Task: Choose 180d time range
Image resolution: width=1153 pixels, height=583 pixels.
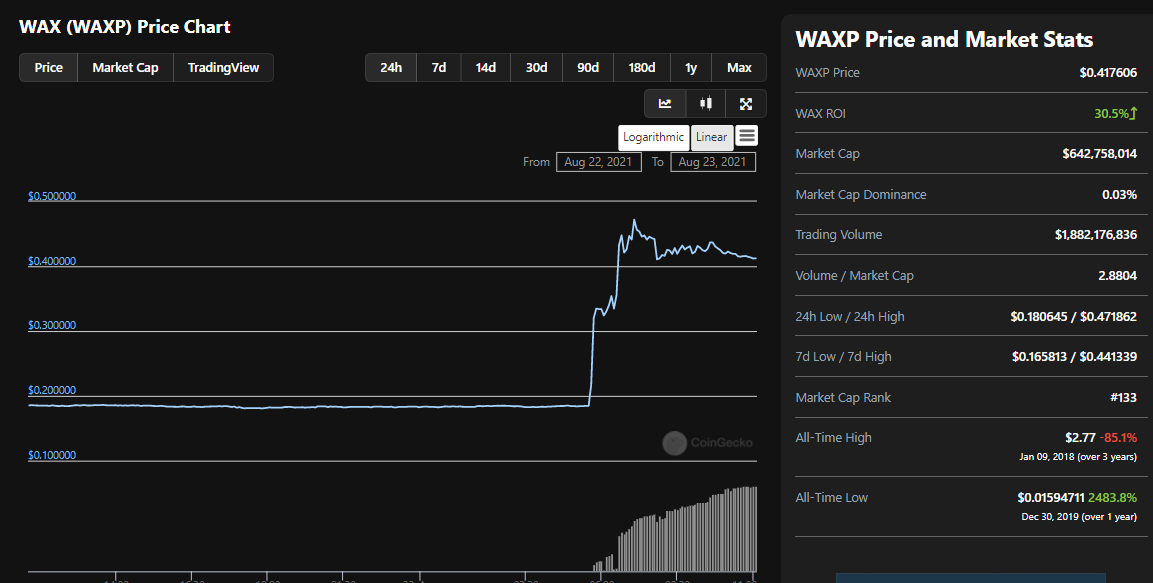Action: (642, 68)
